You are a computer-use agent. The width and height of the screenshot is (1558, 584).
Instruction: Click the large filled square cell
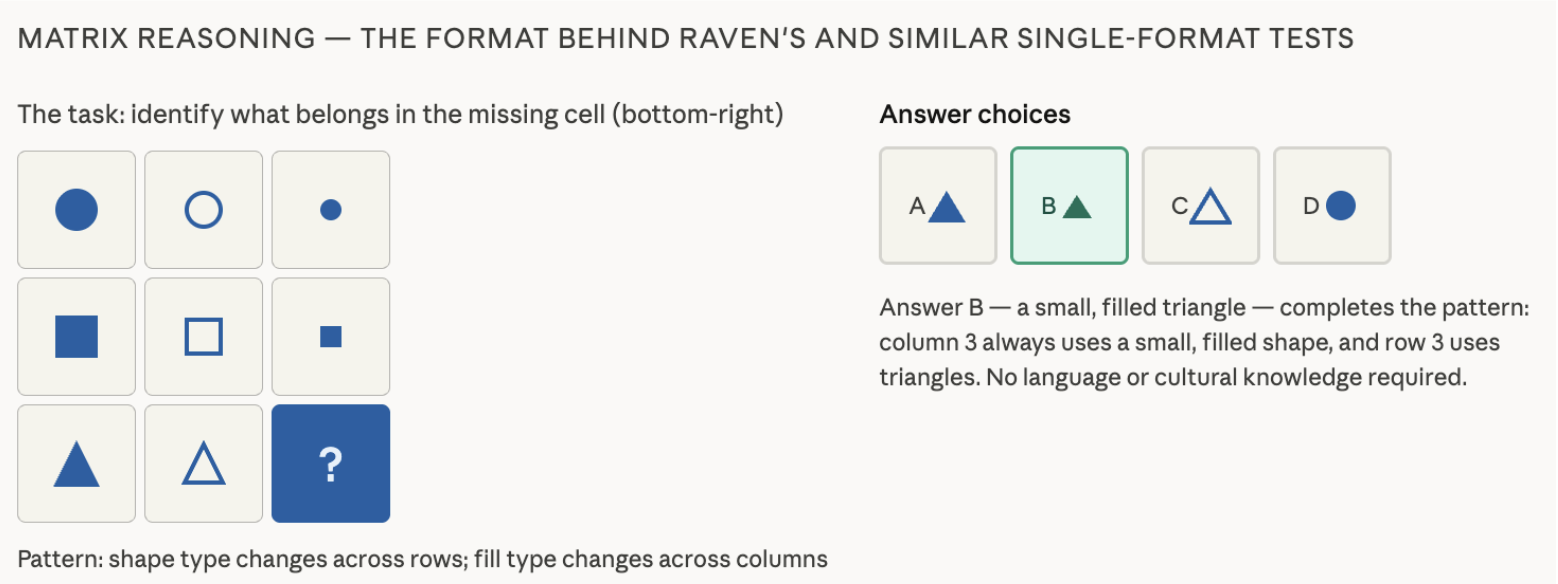point(76,337)
